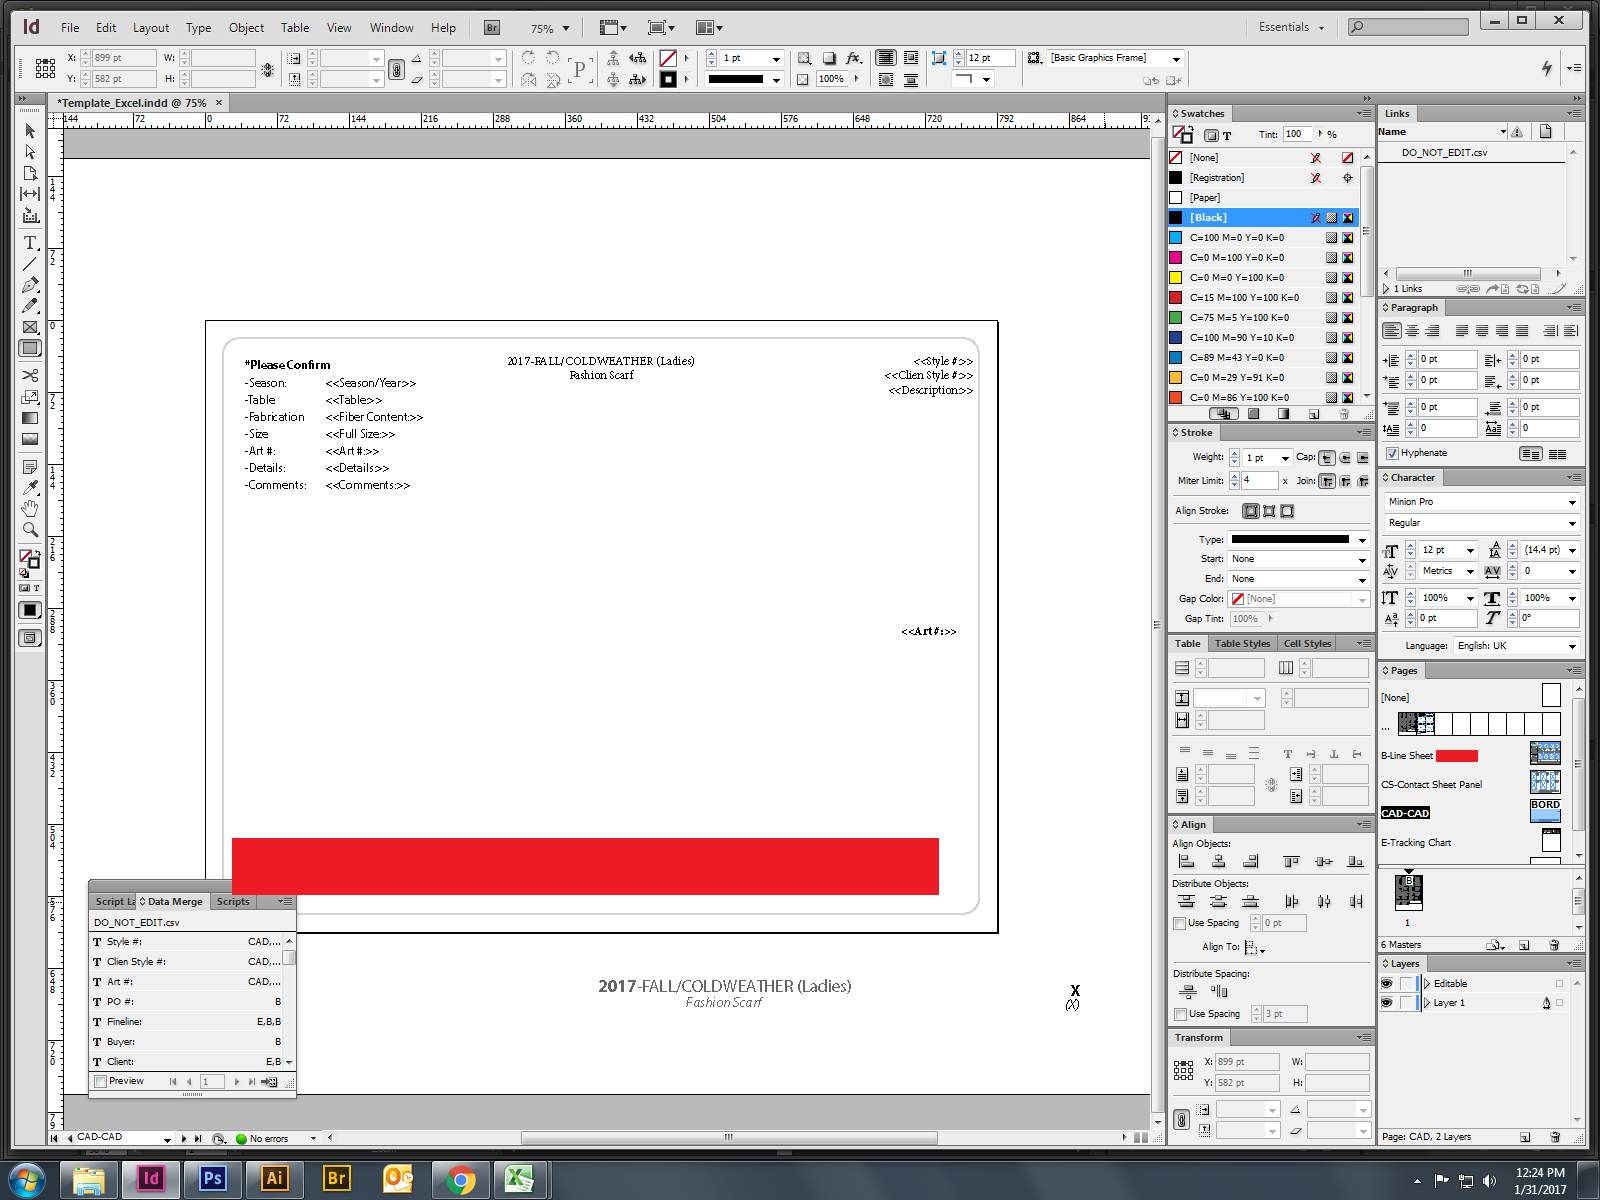1600x1200 pixels.
Task: Open Minion Pro font family dropdown
Action: point(1572,502)
